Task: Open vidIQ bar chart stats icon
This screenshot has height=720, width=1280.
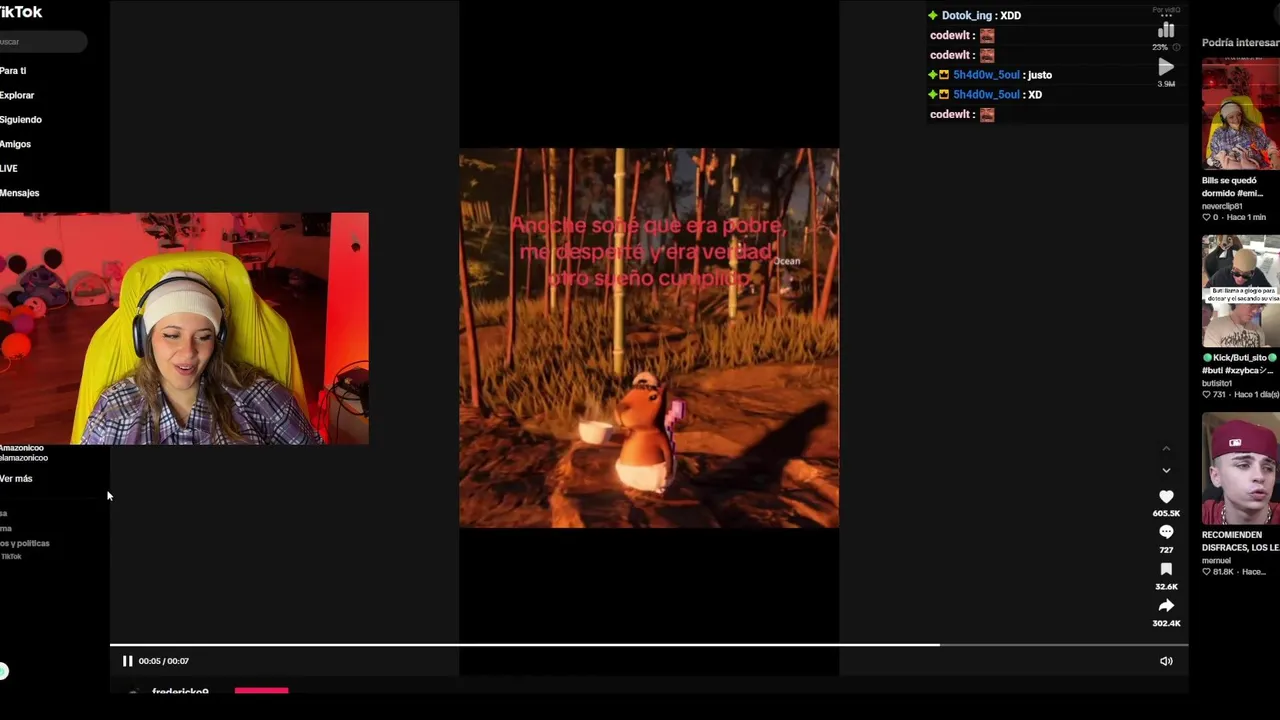Action: click(1166, 31)
